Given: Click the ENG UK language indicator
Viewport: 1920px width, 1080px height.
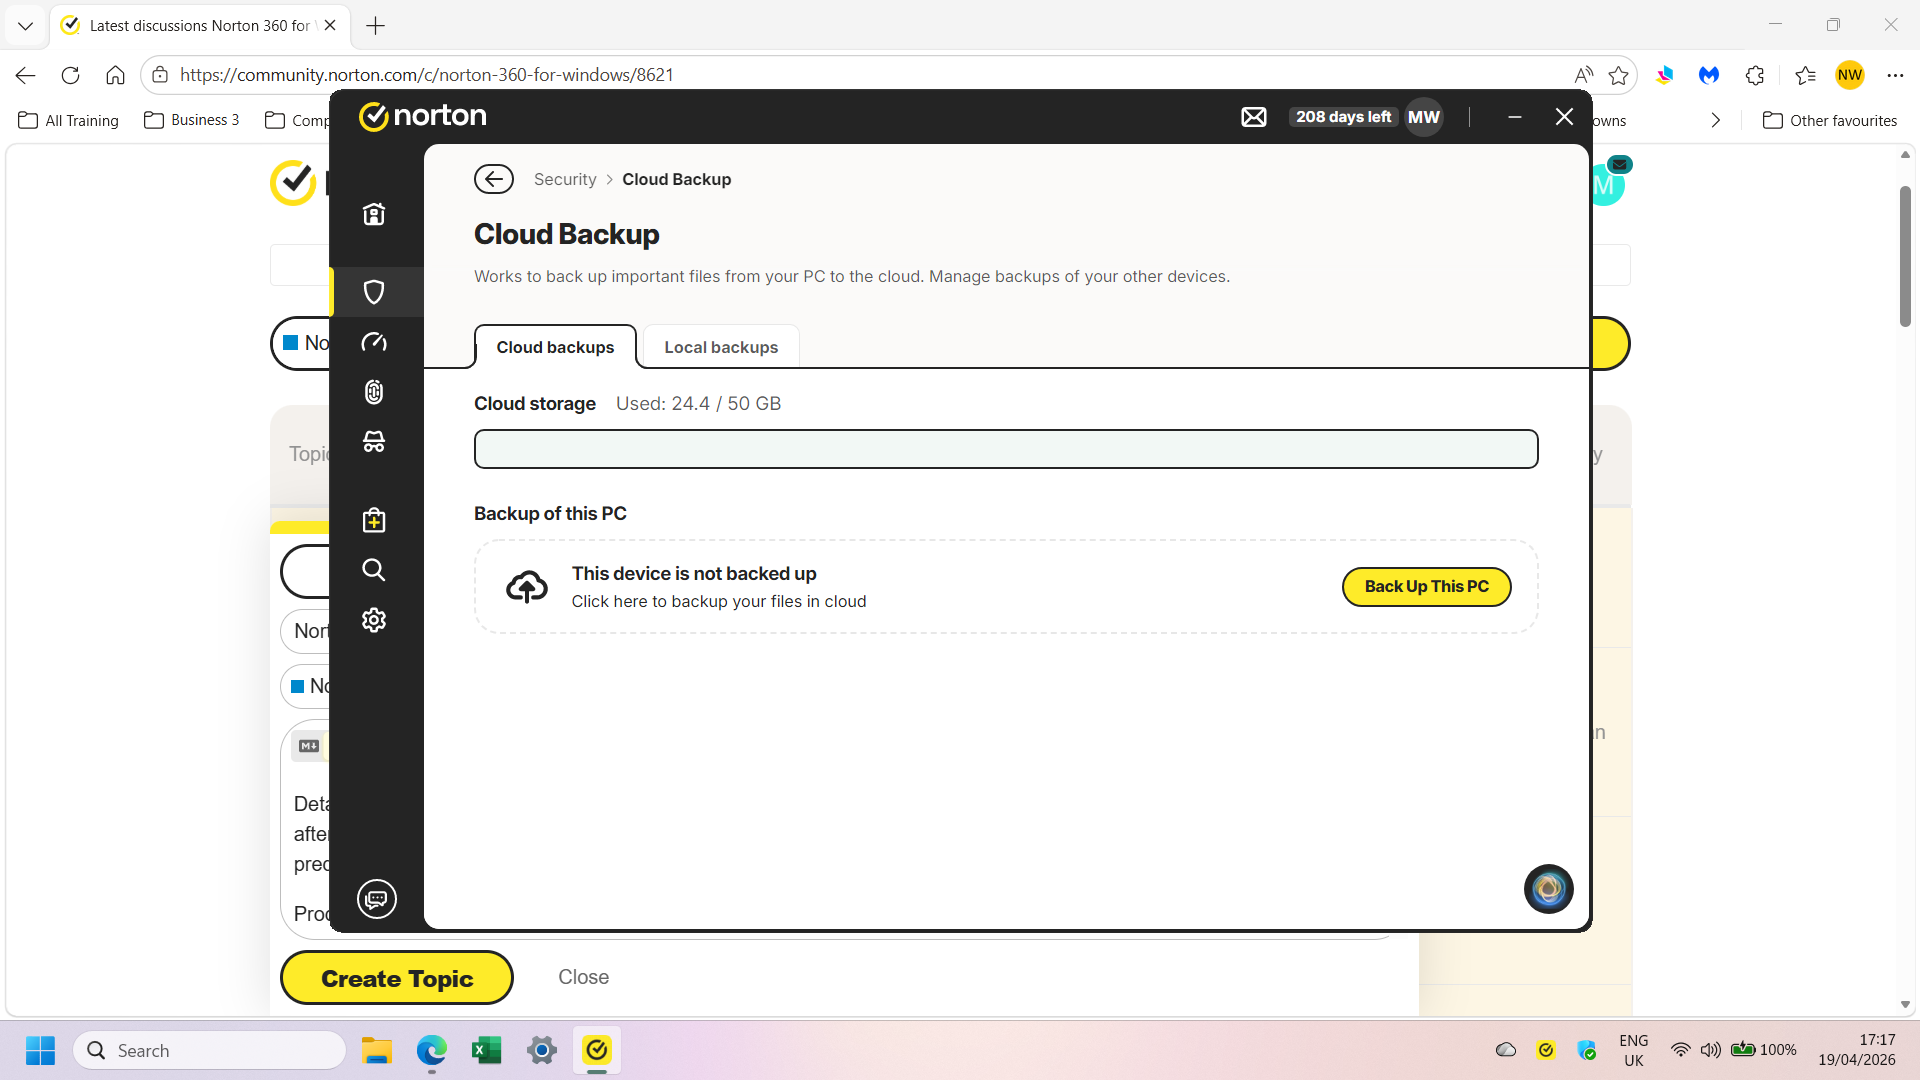Looking at the screenshot, I should coord(1634,1050).
